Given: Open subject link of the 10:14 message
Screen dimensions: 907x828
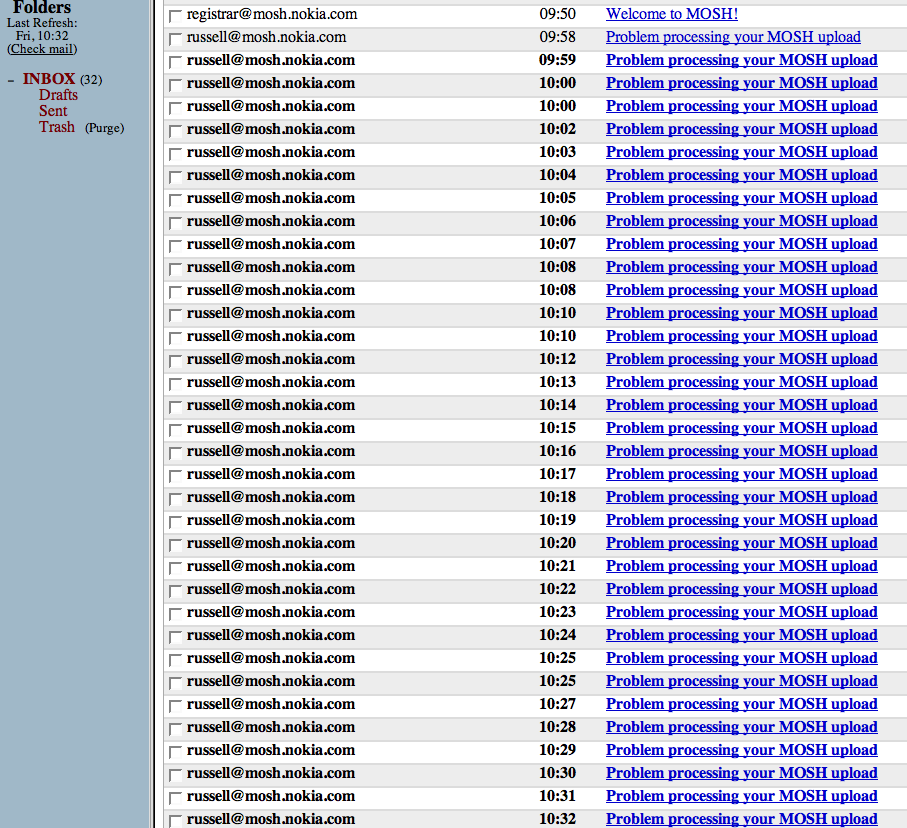Looking at the screenshot, I should coord(742,405).
